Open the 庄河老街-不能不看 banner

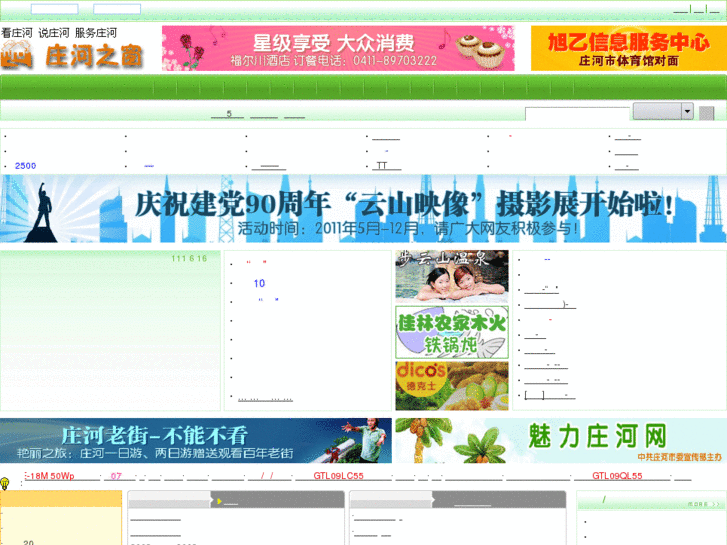tap(196, 441)
